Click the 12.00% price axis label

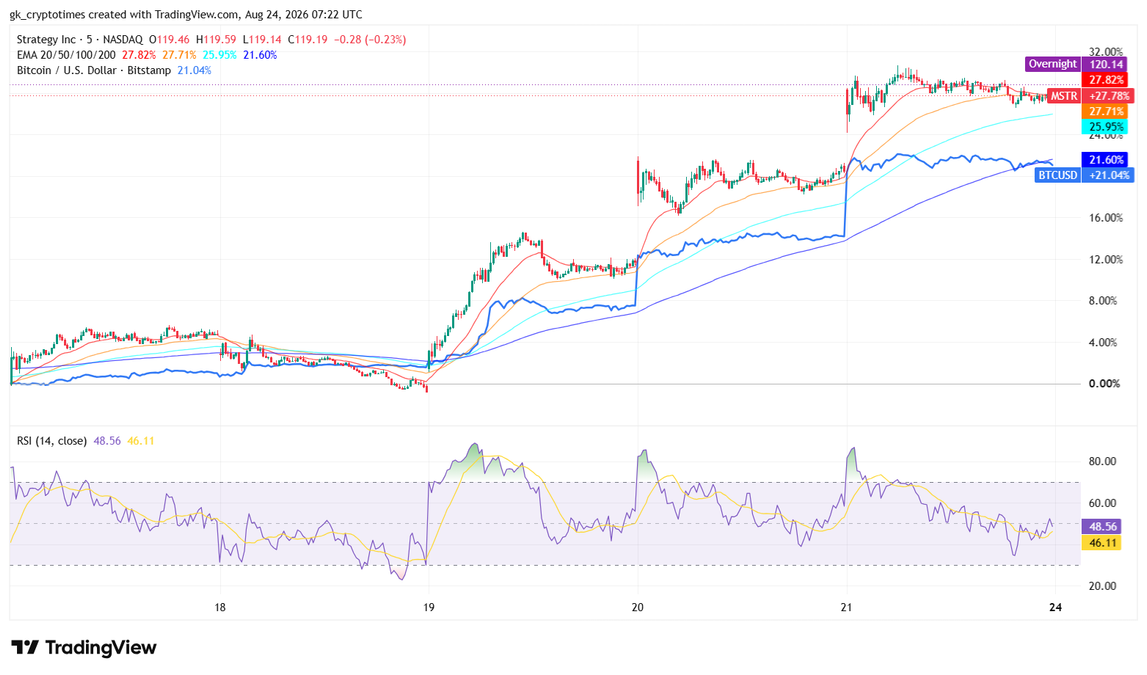coord(1106,260)
